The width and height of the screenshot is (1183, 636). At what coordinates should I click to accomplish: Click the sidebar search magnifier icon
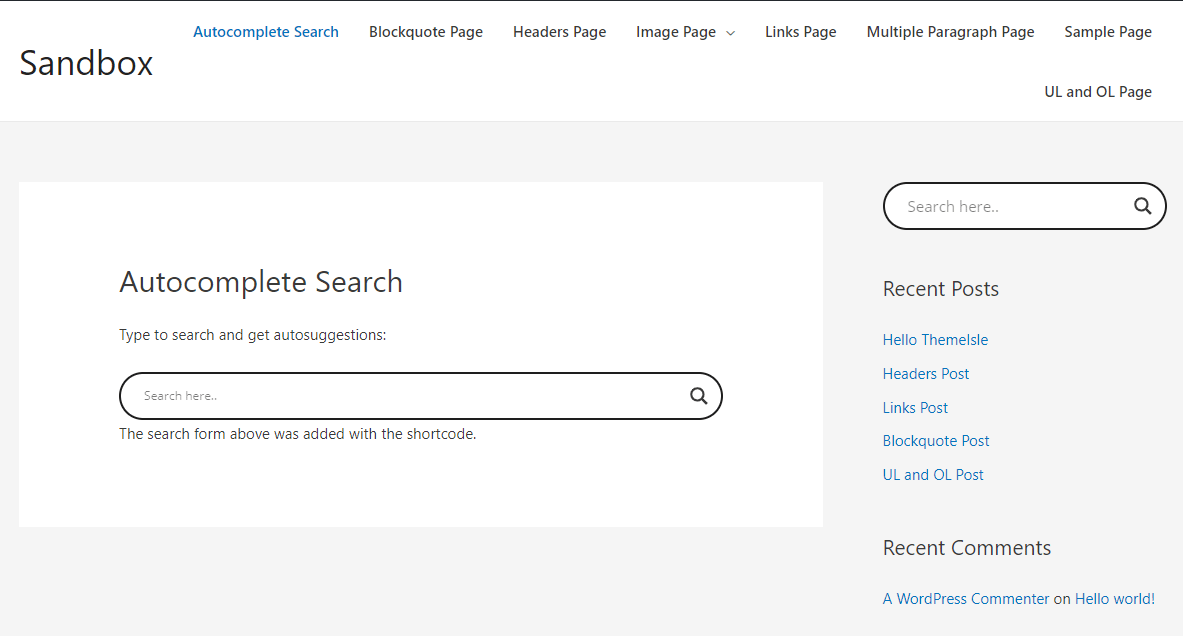tap(1142, 205)
